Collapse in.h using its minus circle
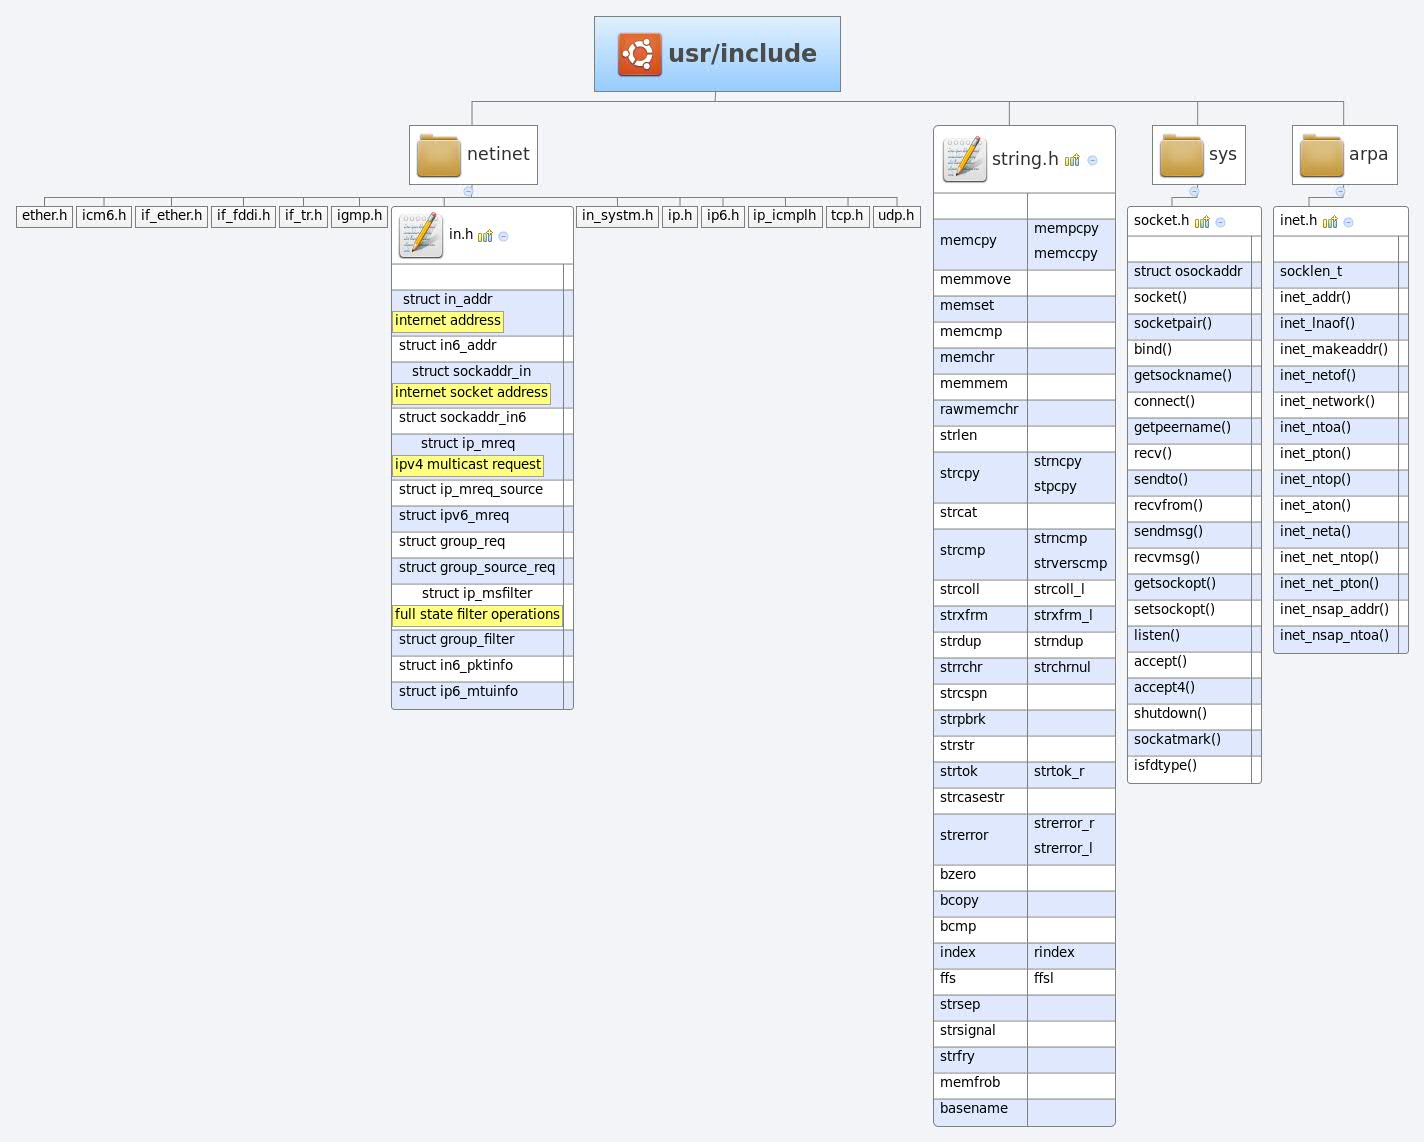1424x1142 pixels. tap(504, 235)
